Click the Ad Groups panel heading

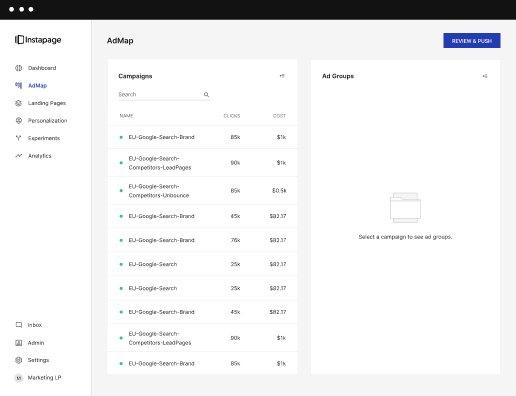point(338,76)
